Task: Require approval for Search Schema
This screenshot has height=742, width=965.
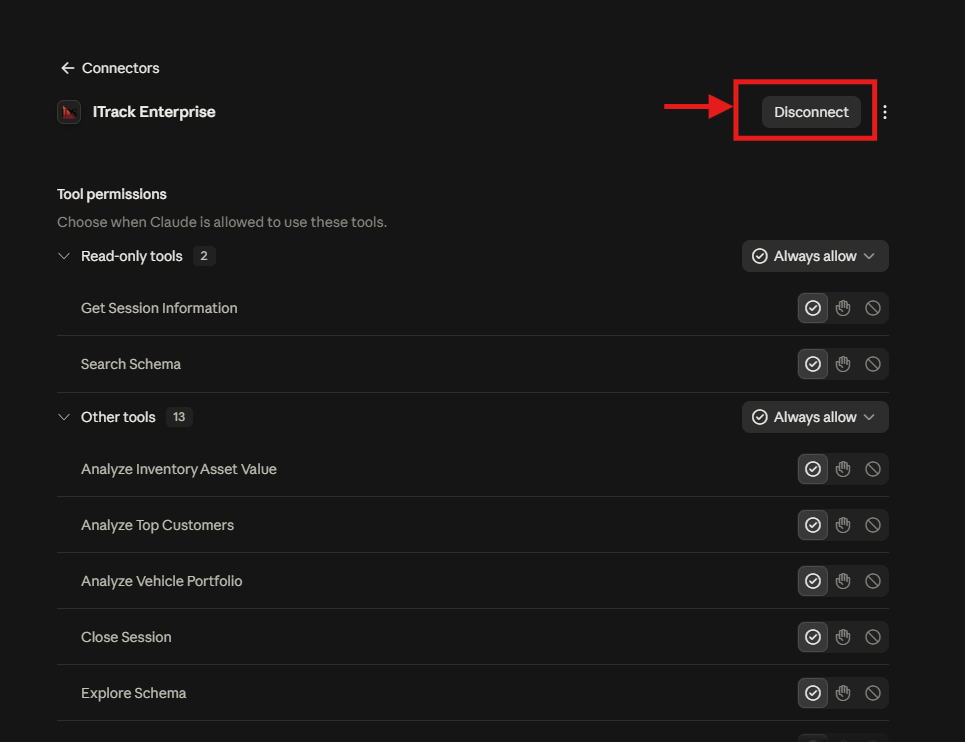Action: click(x=843, y=364)
